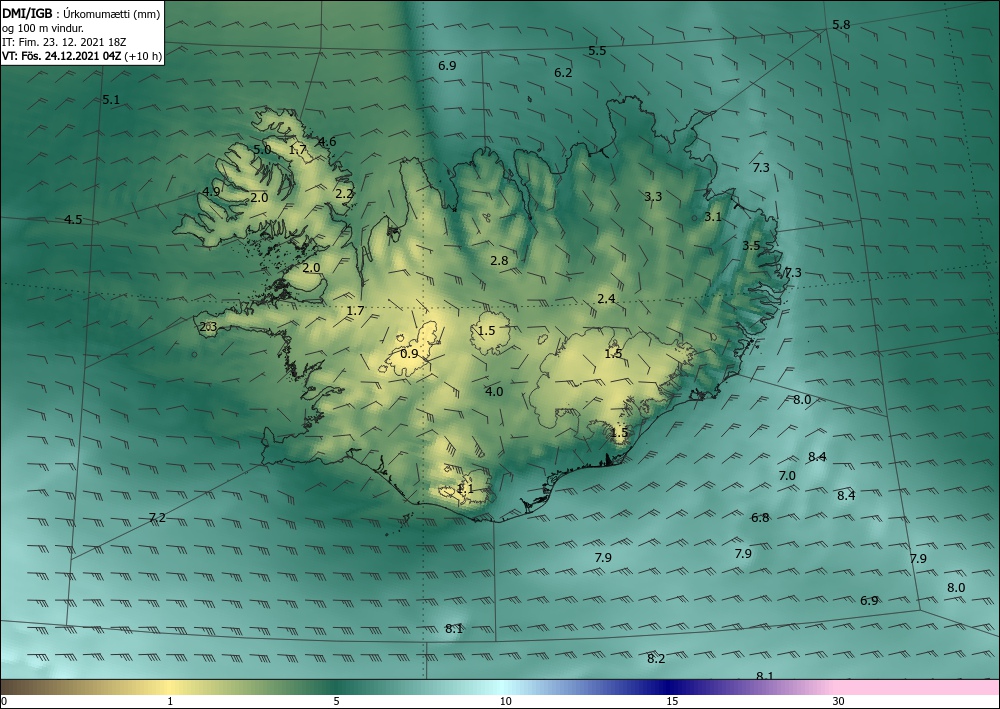Screen dimensions: 1000x709
Task: Click the 'DMI/IGB : Úrkomumætti (mm)' title text
Action: point(81,14)
